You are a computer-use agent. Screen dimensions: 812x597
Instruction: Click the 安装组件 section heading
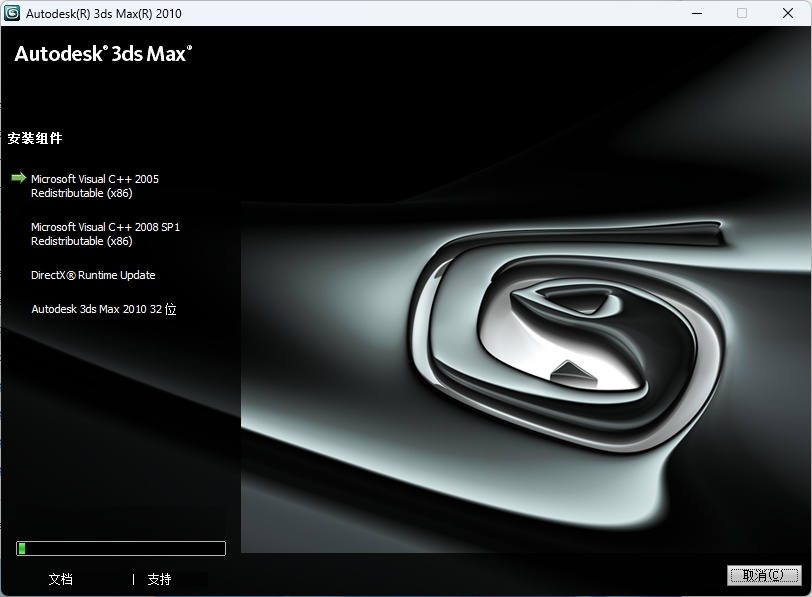coord(35,138)
